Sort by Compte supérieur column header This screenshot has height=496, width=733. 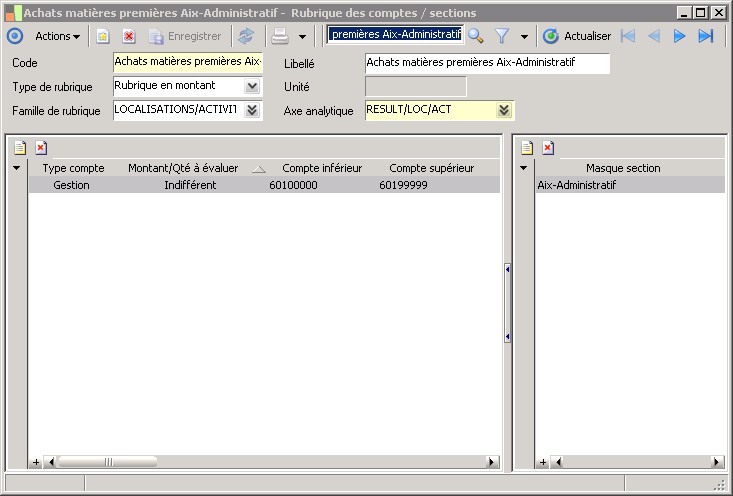pyautogui.click(x=431, y=168)
